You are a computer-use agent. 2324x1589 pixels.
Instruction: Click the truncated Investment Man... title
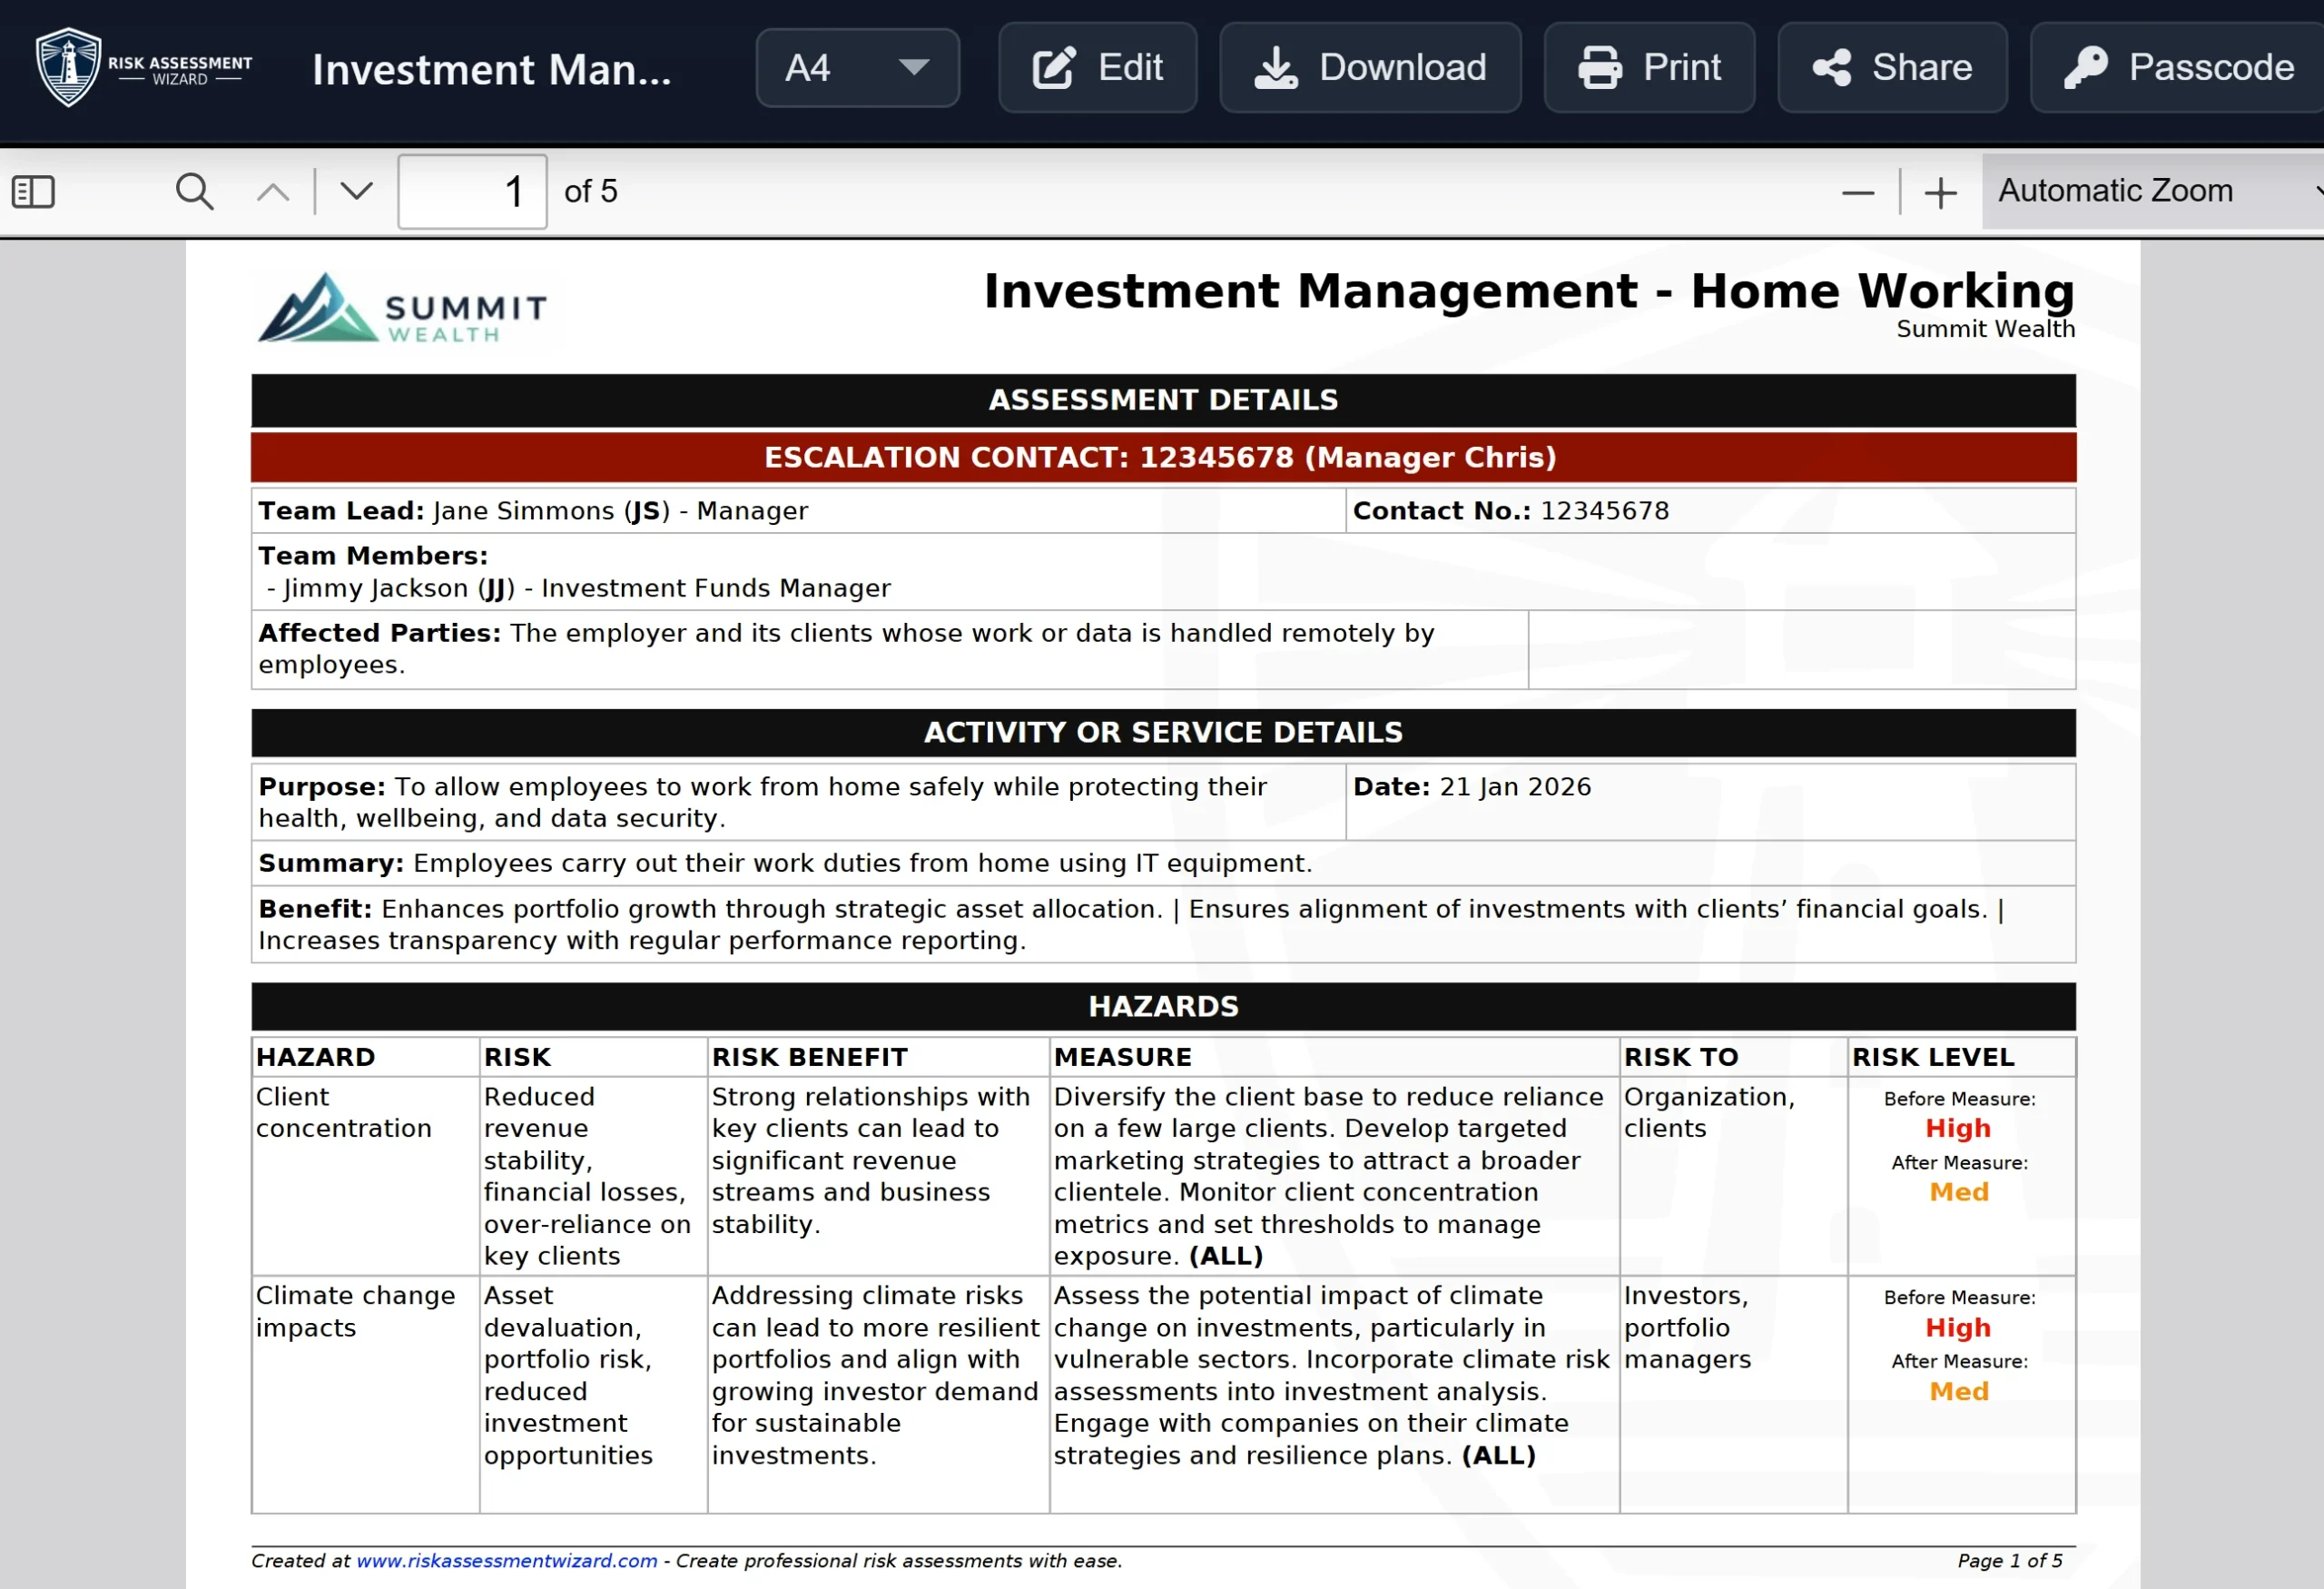[x=491, y=70]
